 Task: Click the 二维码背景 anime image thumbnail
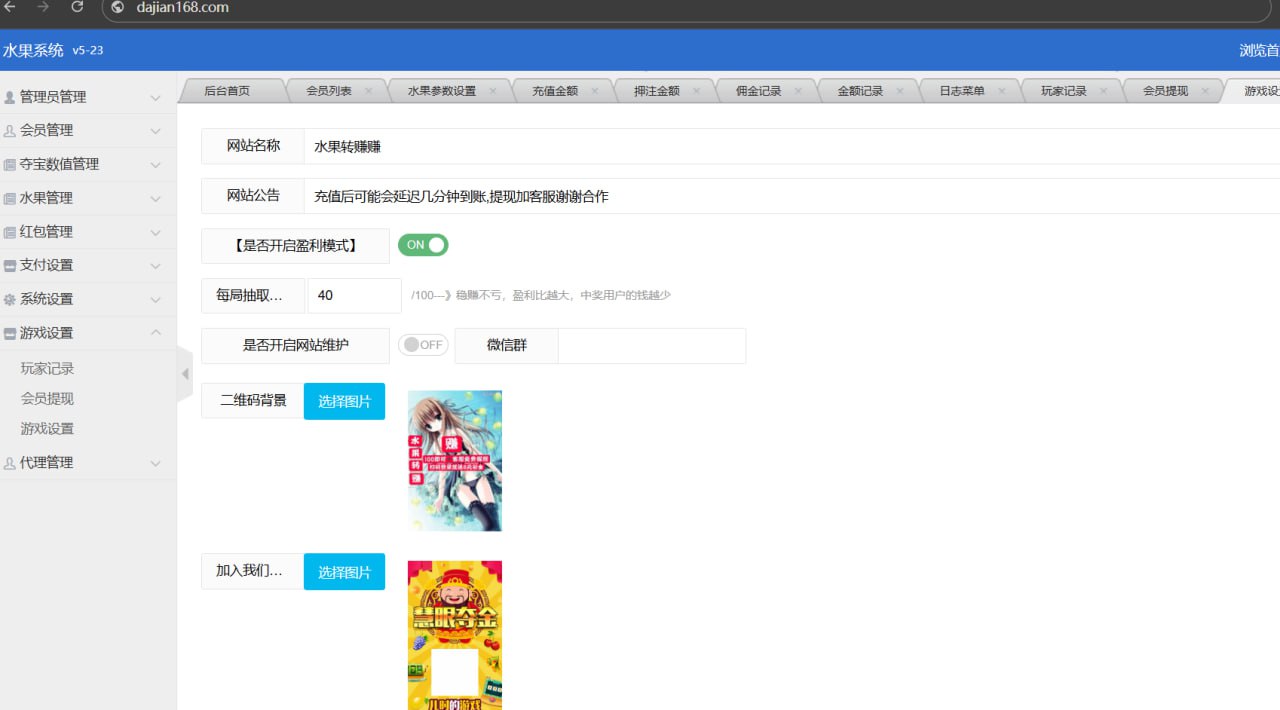455,461
